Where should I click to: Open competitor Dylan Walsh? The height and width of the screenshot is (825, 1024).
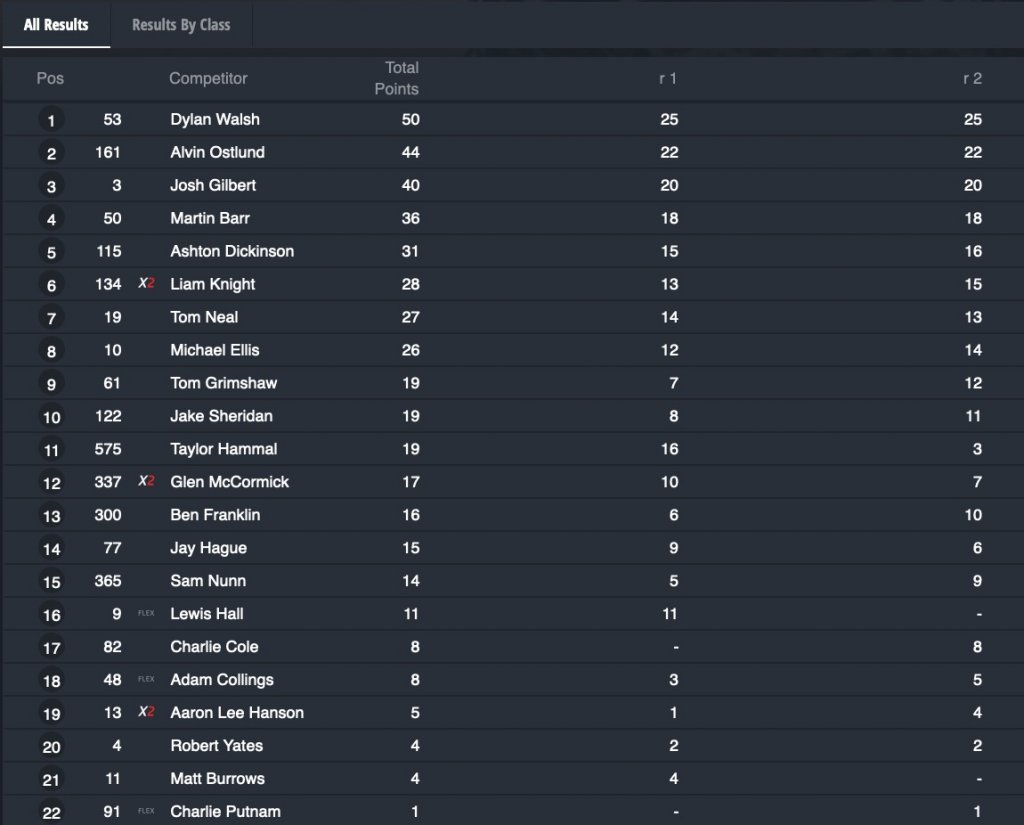click(x=215, y=120)
